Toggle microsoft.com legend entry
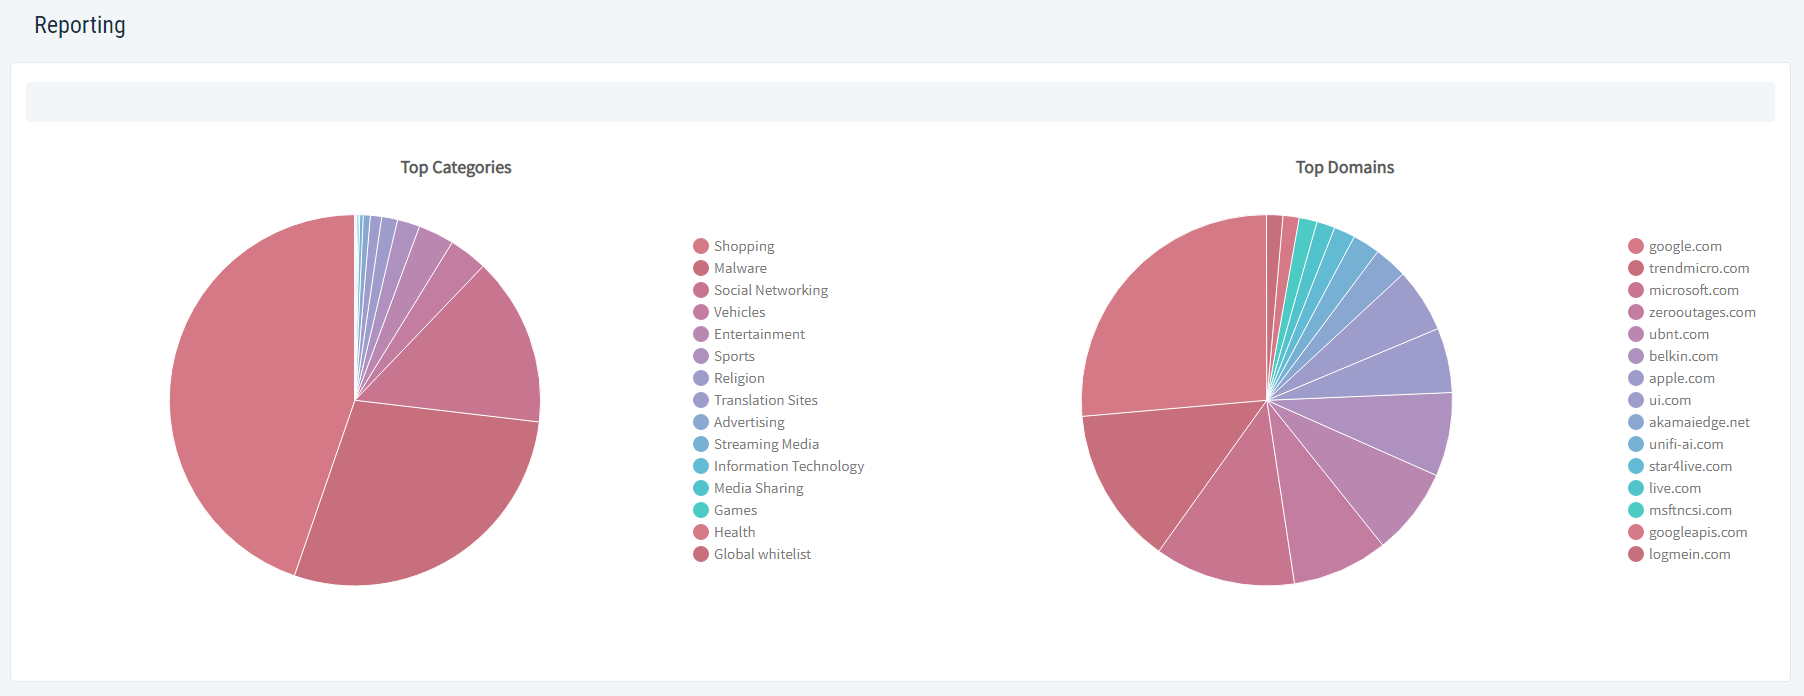The height and width of the screenshot is (696, 1804). point(1684,290)
